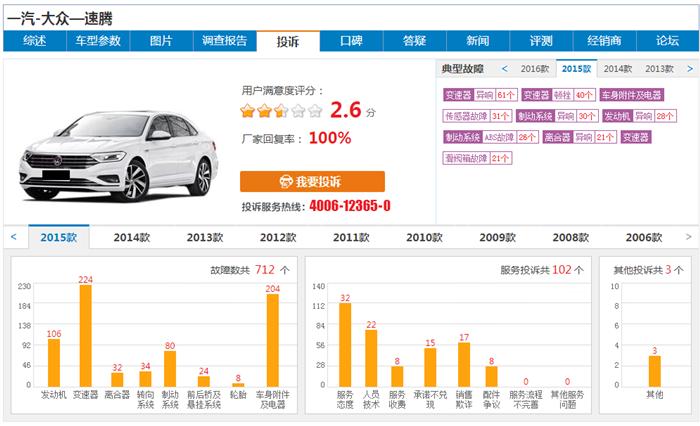Click 制动系统 ABS故障 28个 tag

(491, 137)
